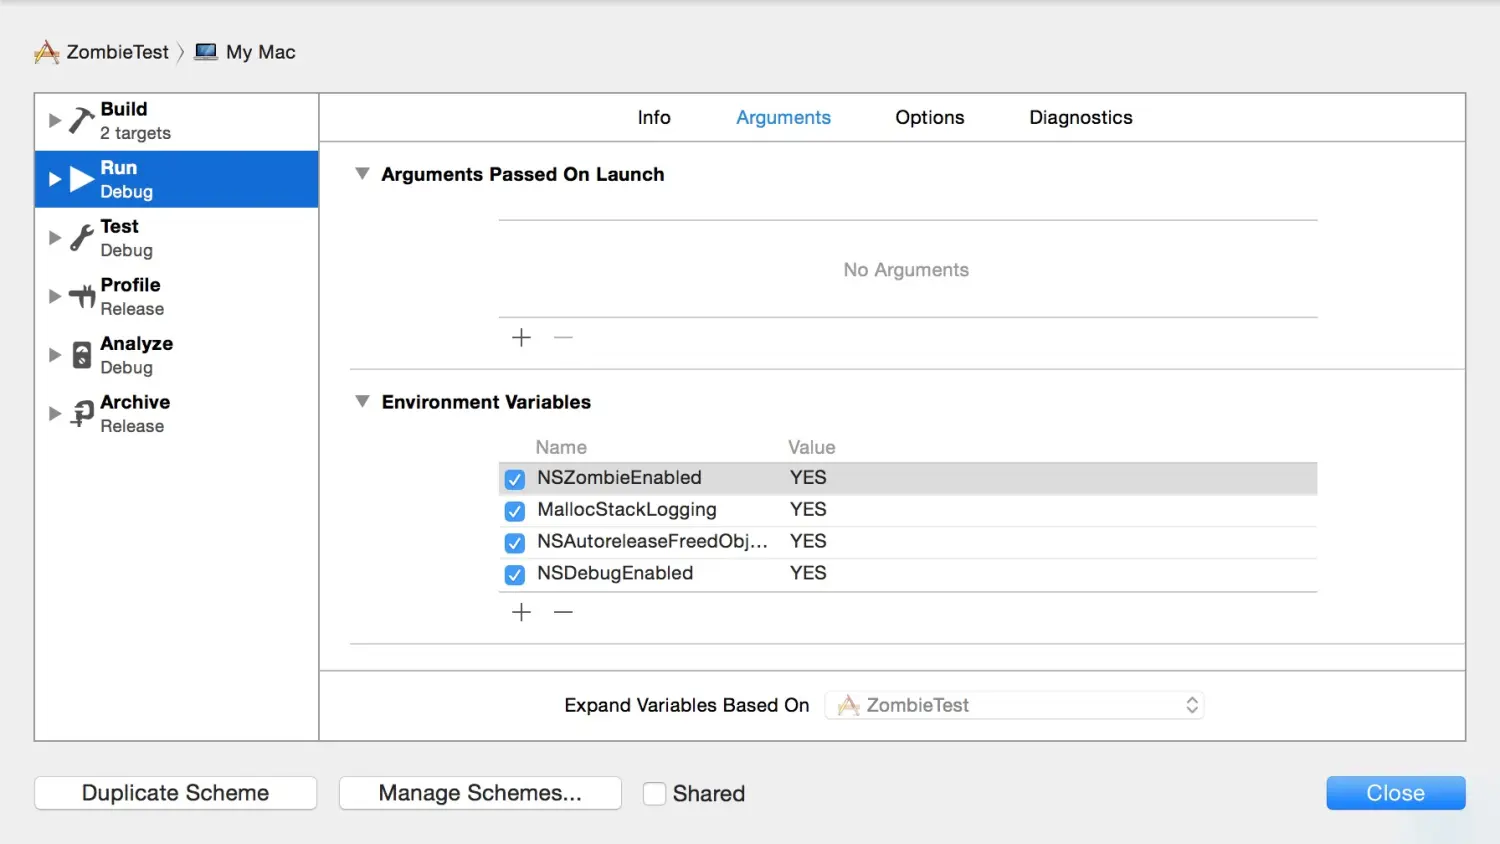Select the Test Debug action row
This screenshot has width=1500, height=844.
click(x=177, y=238)
